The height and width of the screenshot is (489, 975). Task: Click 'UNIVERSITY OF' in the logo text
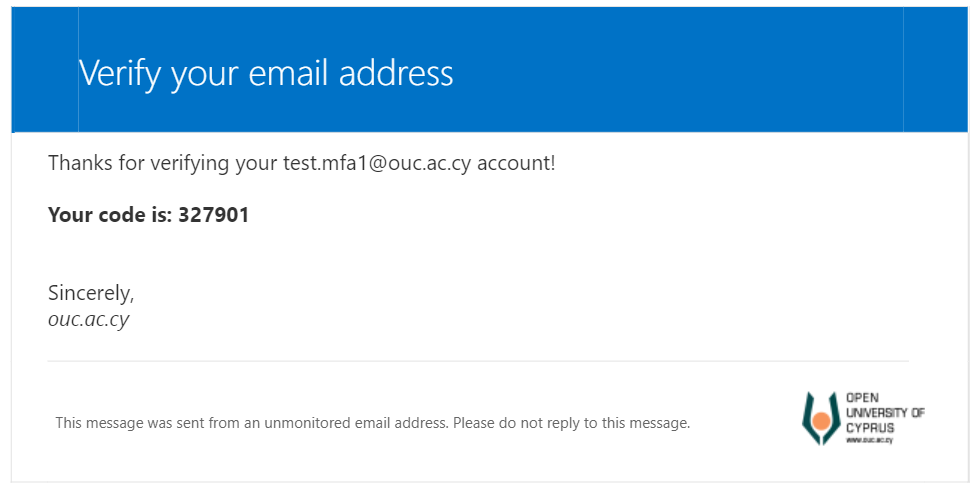885,412
